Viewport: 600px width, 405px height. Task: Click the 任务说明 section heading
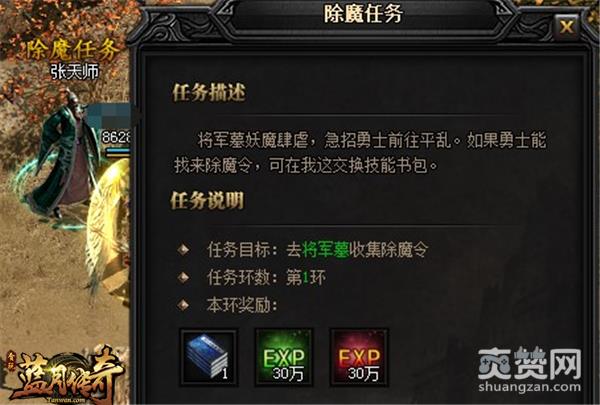207,200
